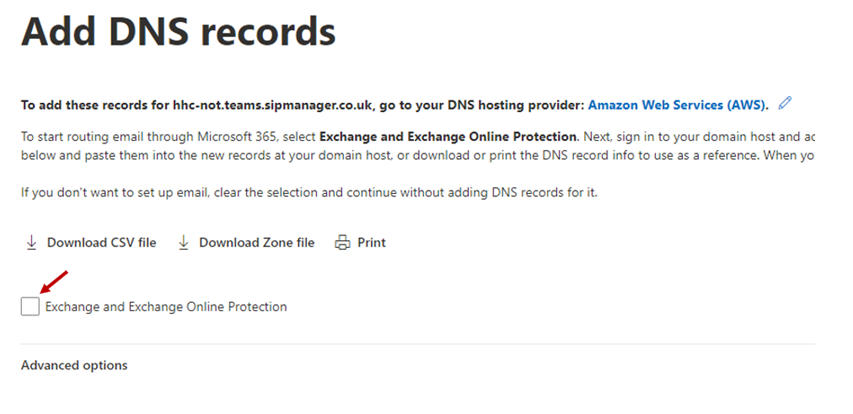Image resolution: width=853 pixels, height=414 pixels.
Task: Tick the Exchange Online Protection checkbox box
Action: click(x=30, y=306)
